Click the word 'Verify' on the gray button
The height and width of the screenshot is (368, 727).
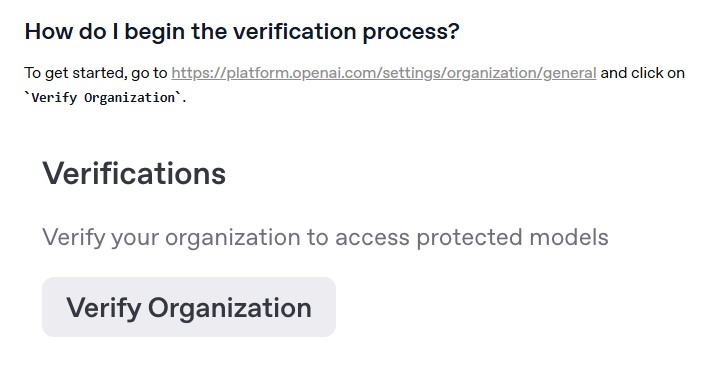point(103,308)
